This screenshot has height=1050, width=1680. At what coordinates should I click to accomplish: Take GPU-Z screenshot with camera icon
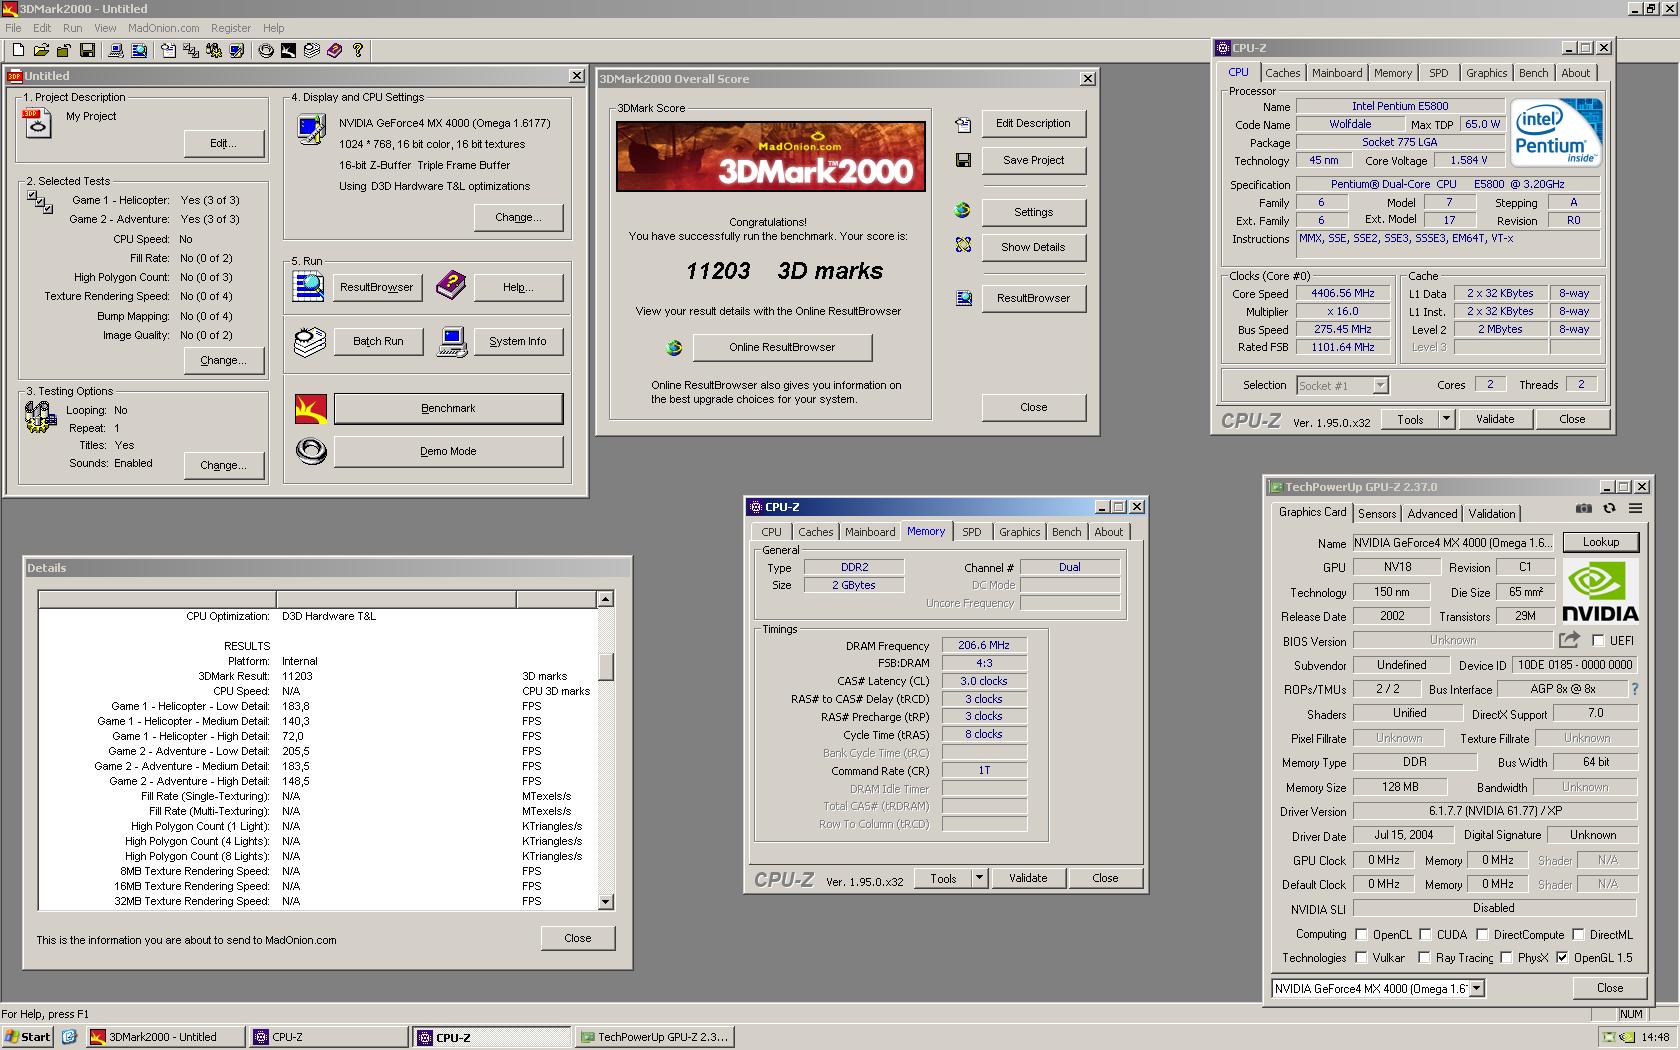pyautogui.click(x=1583, y=508)
